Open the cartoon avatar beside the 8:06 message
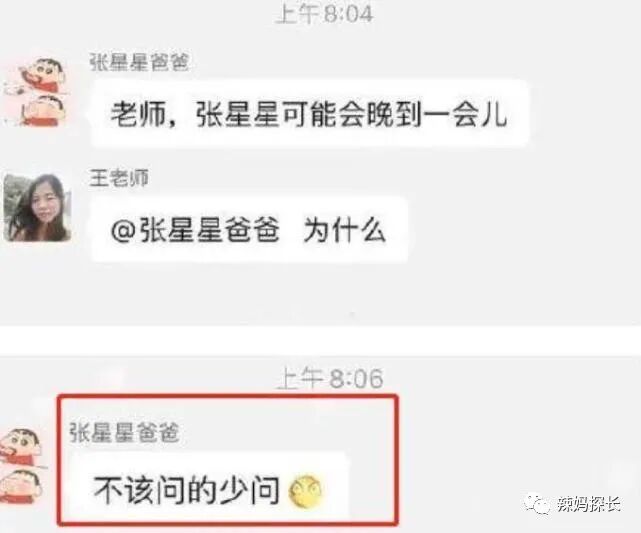 click(21, 466)
